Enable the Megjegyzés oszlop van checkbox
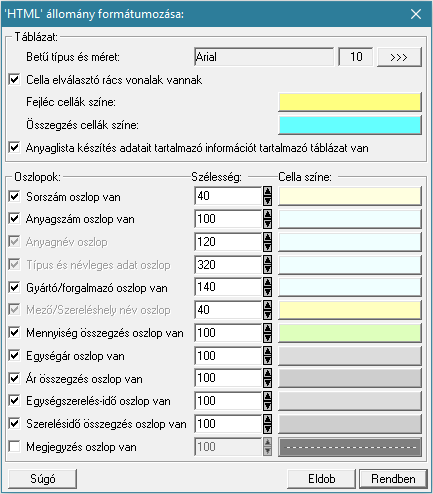Screen dimensions: 433x494 pyautogui.click(x=14, y=446)
